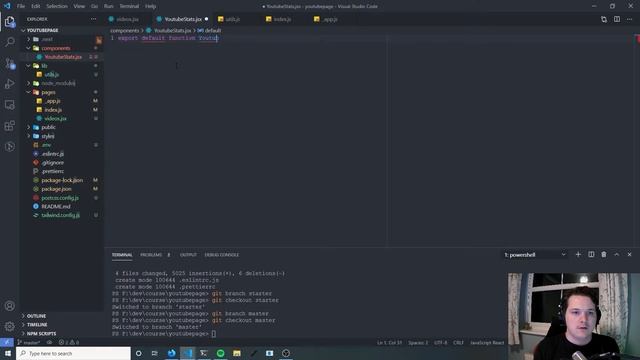The width and height of the screenshot is (640, 360).
Task: Open Firefox from the taskbar
Action: [171, 353]
